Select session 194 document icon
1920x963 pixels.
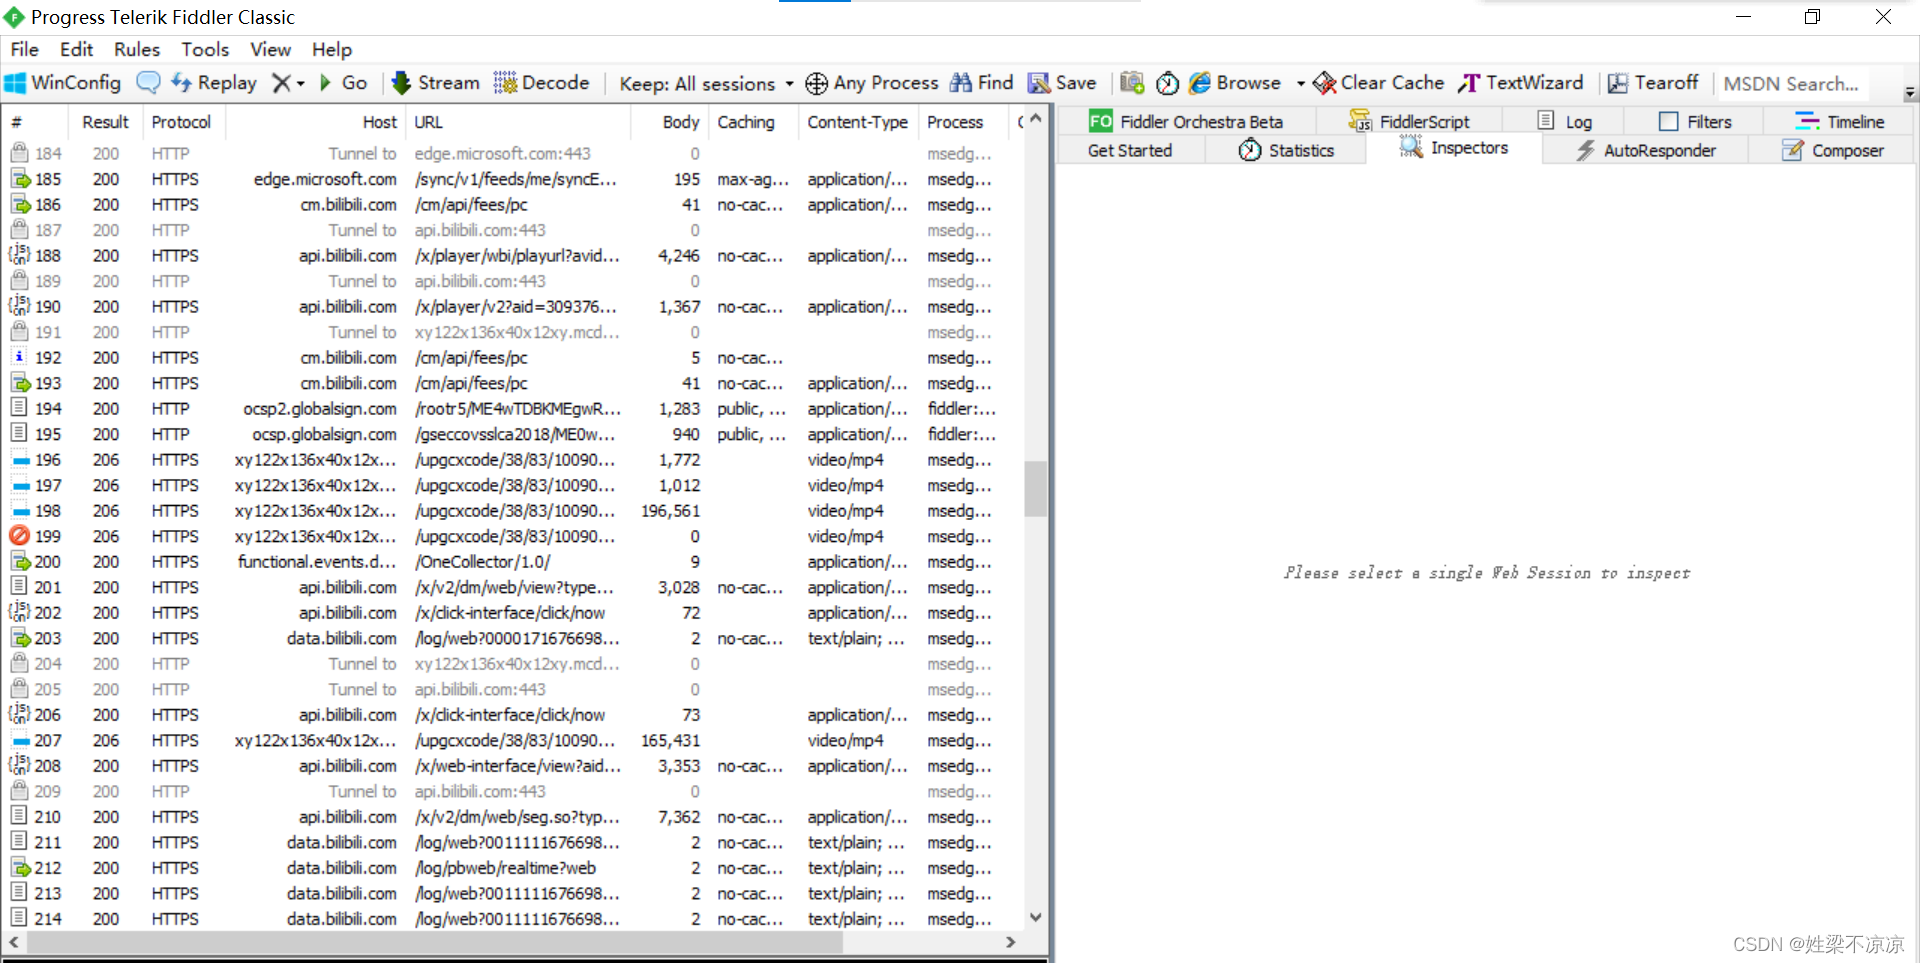pyautogui.click(x=19, y=408)
